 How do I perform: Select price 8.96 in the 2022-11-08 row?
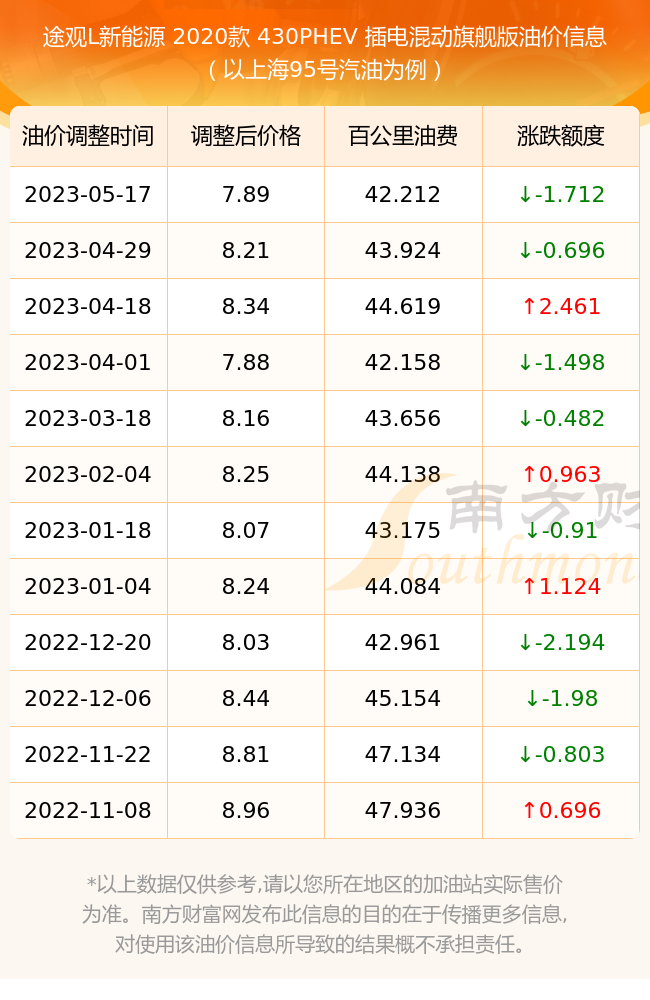click(x=246, y=811)
